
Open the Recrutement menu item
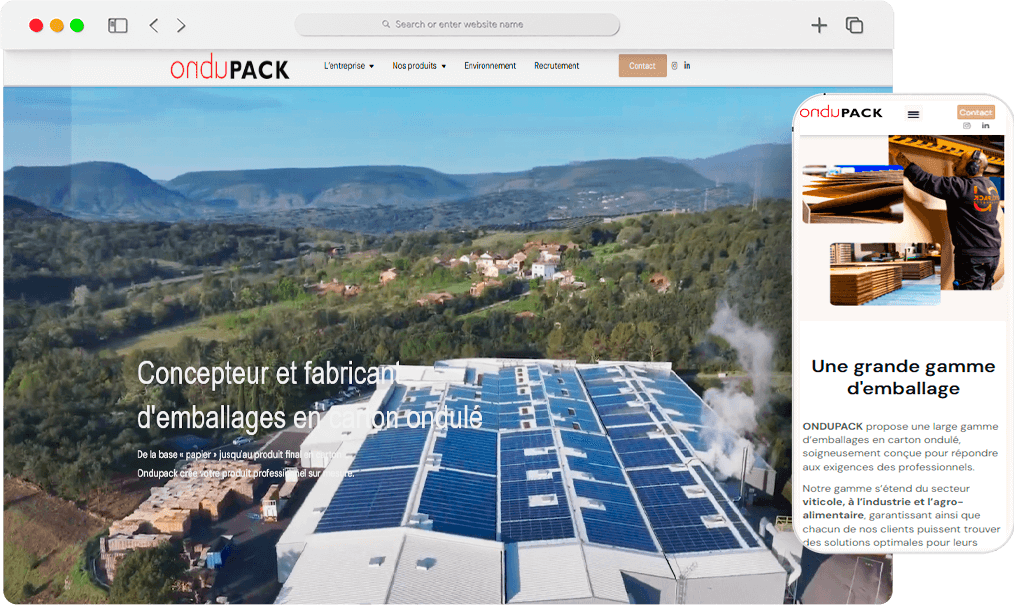556,66
